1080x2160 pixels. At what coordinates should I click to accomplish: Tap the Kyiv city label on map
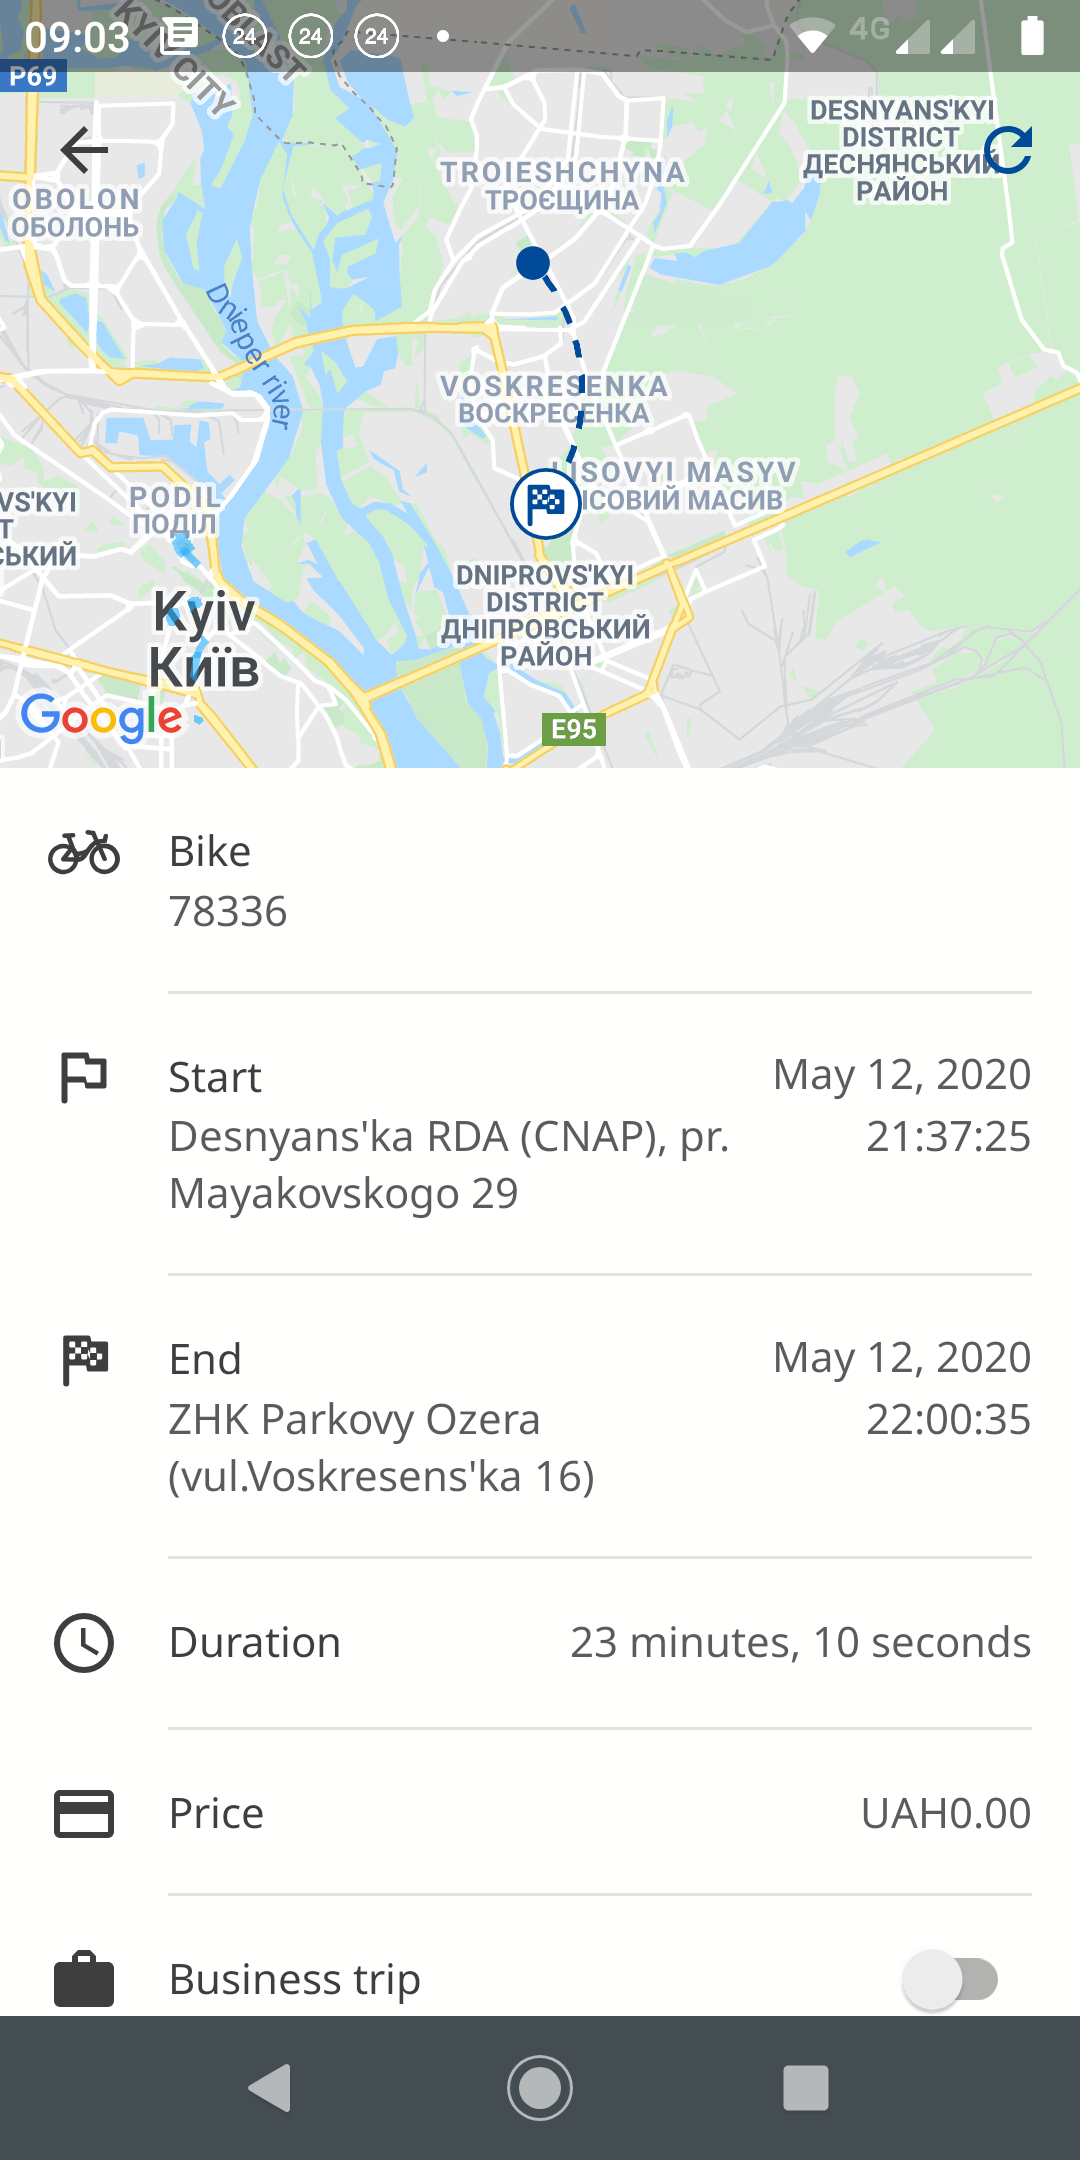click(204, 640)
